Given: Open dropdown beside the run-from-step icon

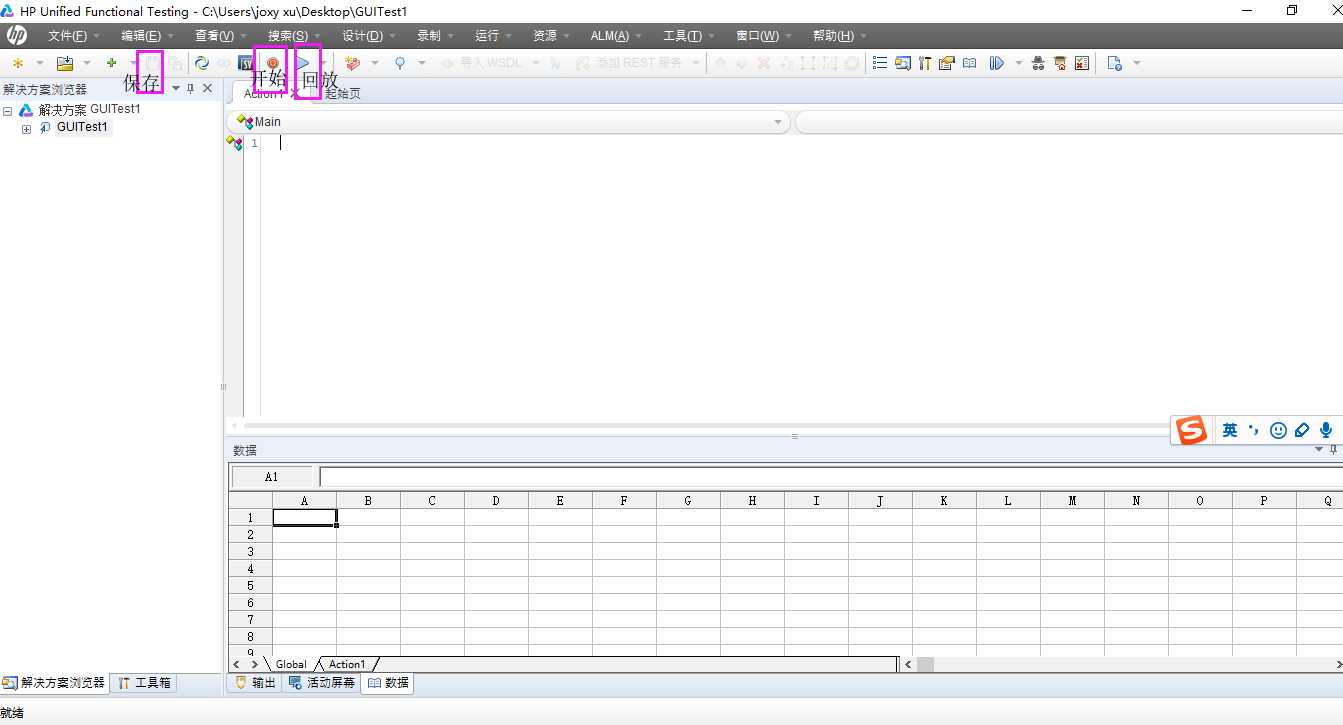Looking at the screenshot, I should [x=1019, y=63].
